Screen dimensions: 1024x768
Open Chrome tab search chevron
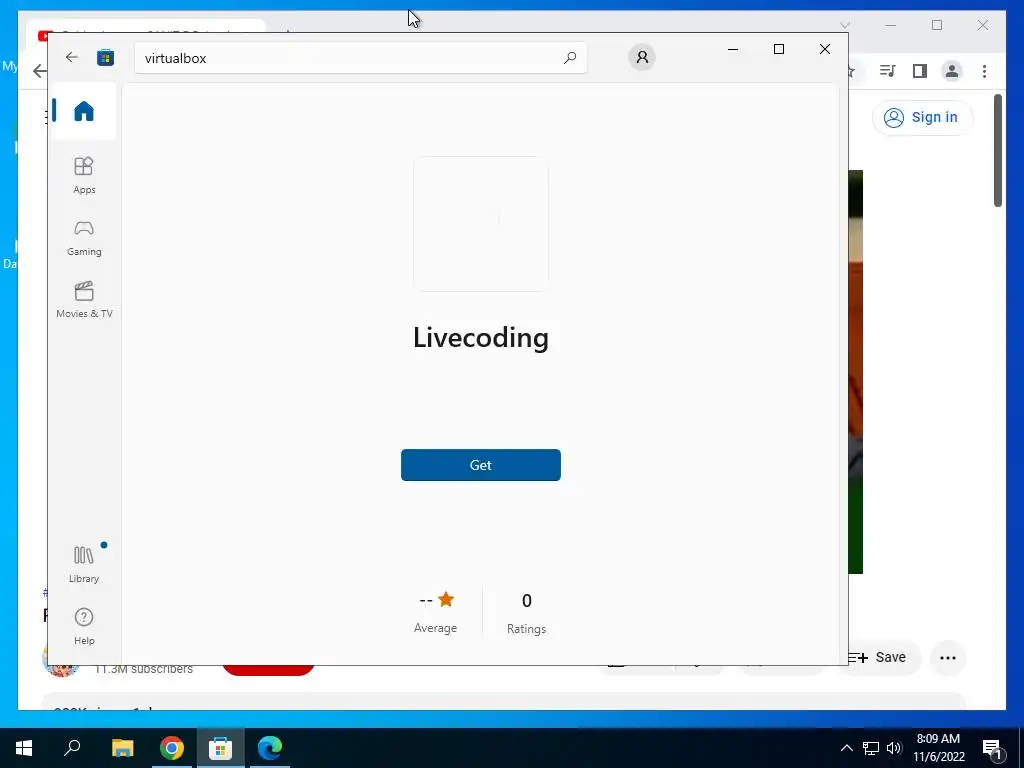click(844, 25)
